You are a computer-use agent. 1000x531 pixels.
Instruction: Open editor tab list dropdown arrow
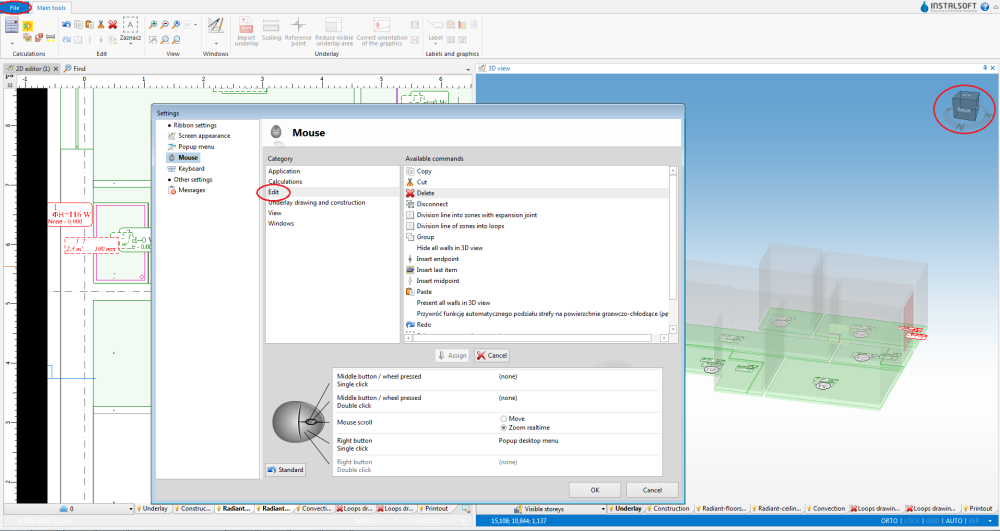coord(468,69)
